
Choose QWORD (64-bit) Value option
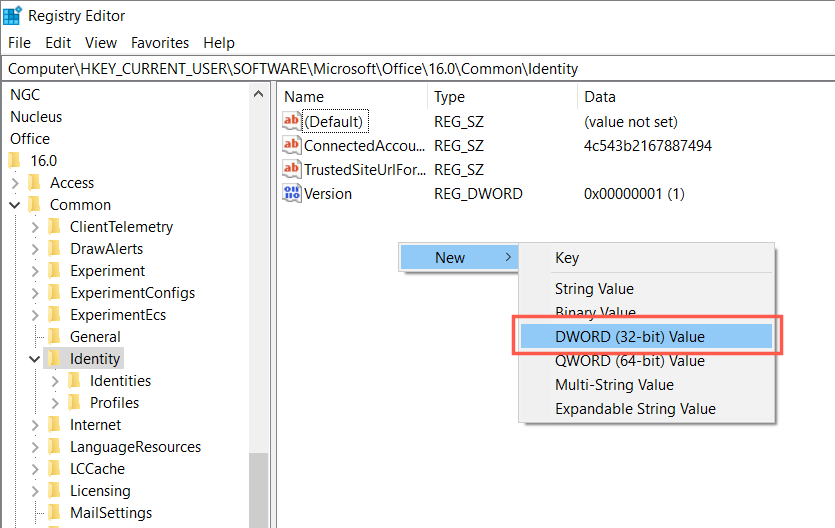(x=646, y=361)
